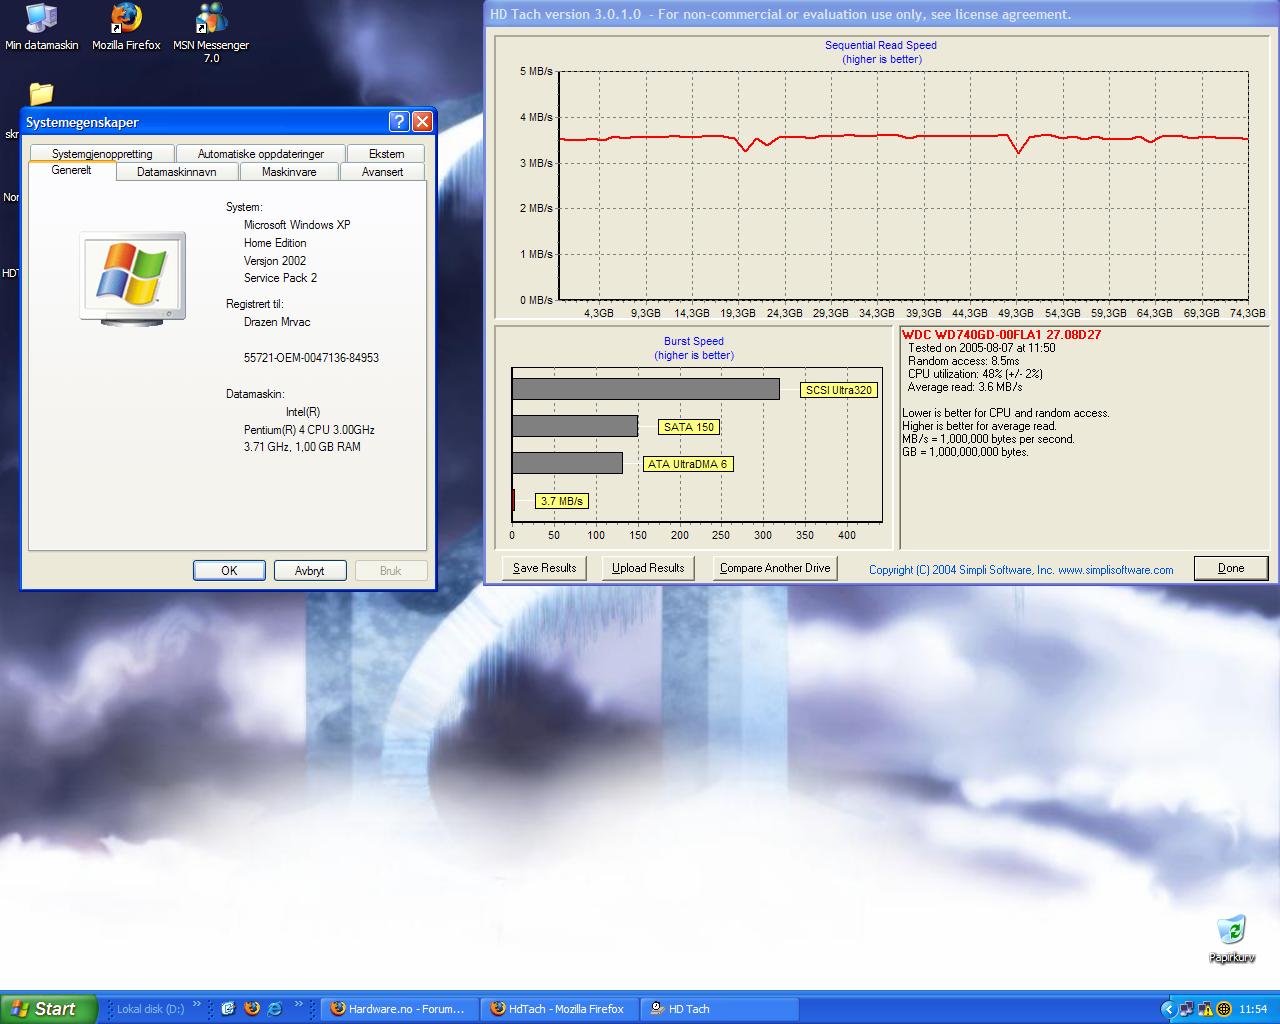Open the Simpli Software copyright link
Viewport: 1280px width, 1024px height.
click(x=1021, y=570)
